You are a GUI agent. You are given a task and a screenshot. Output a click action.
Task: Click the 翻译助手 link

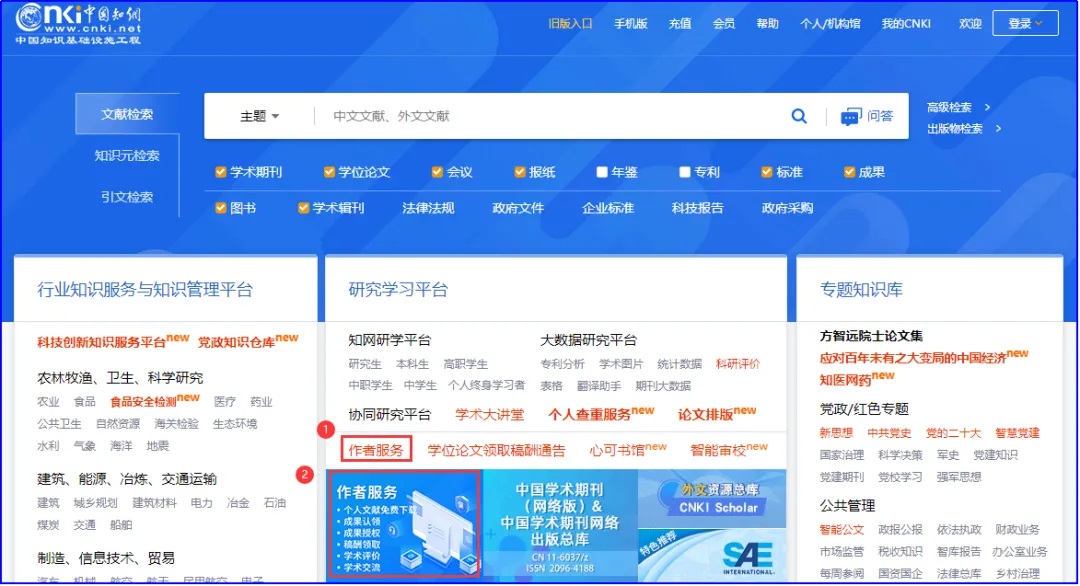click(599, 386)
